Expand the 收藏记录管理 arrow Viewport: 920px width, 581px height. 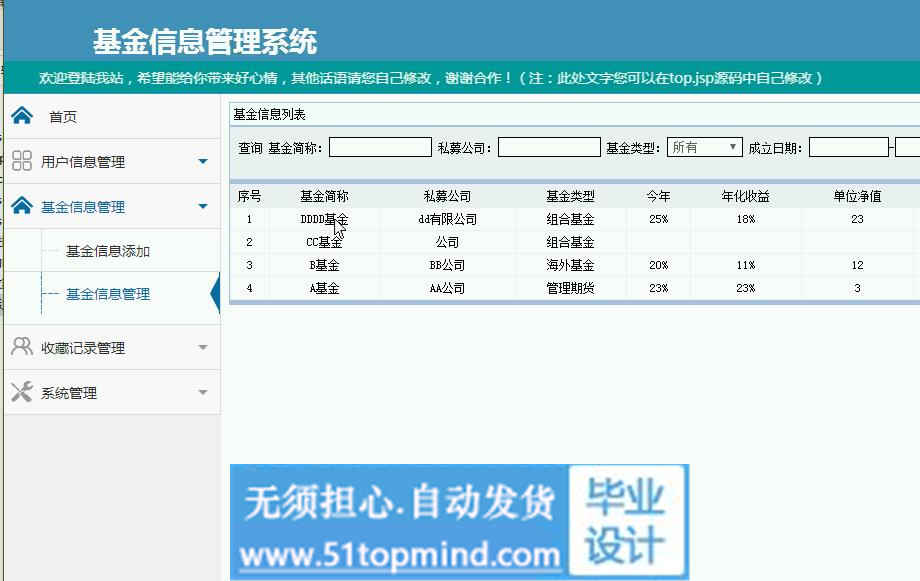pyautogui.click(x=203, y=347)
